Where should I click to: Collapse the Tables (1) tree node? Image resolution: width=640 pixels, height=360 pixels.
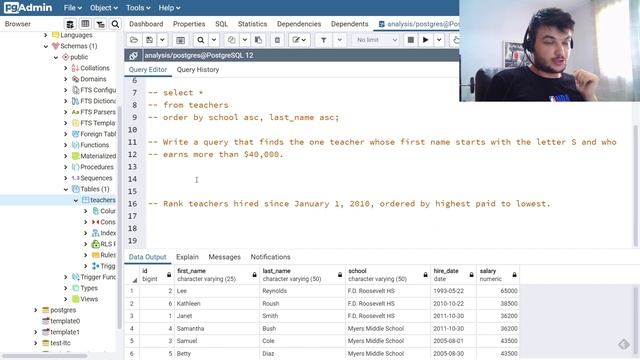point(65,189)
